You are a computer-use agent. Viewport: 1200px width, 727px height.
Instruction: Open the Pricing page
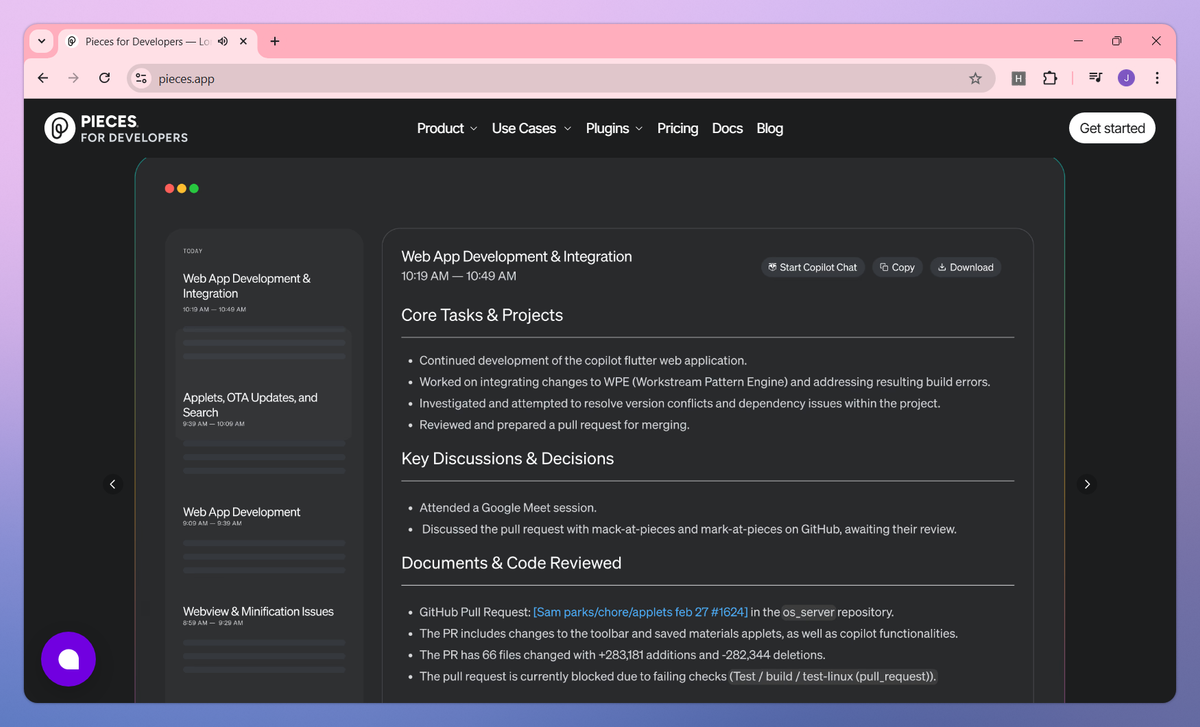[677, 129]
